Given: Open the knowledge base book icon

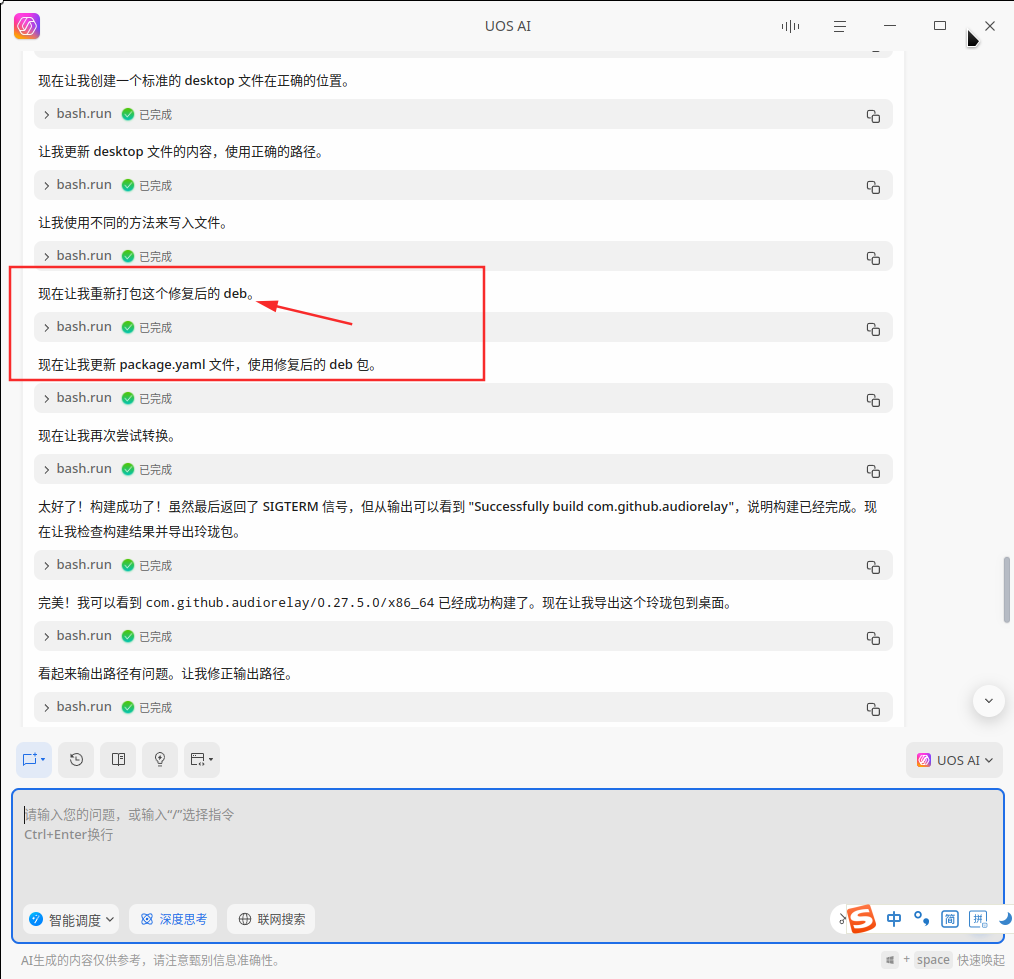Looking at the screenshot, I should pyautogui.click(x=118, y=759).
